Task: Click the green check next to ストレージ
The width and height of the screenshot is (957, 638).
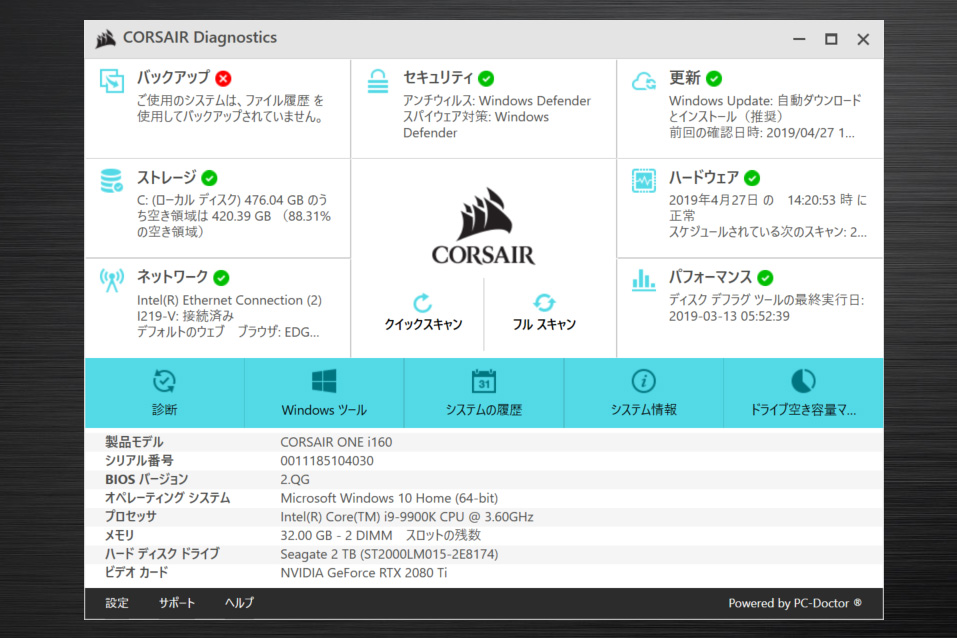Action: coord(209,178)
